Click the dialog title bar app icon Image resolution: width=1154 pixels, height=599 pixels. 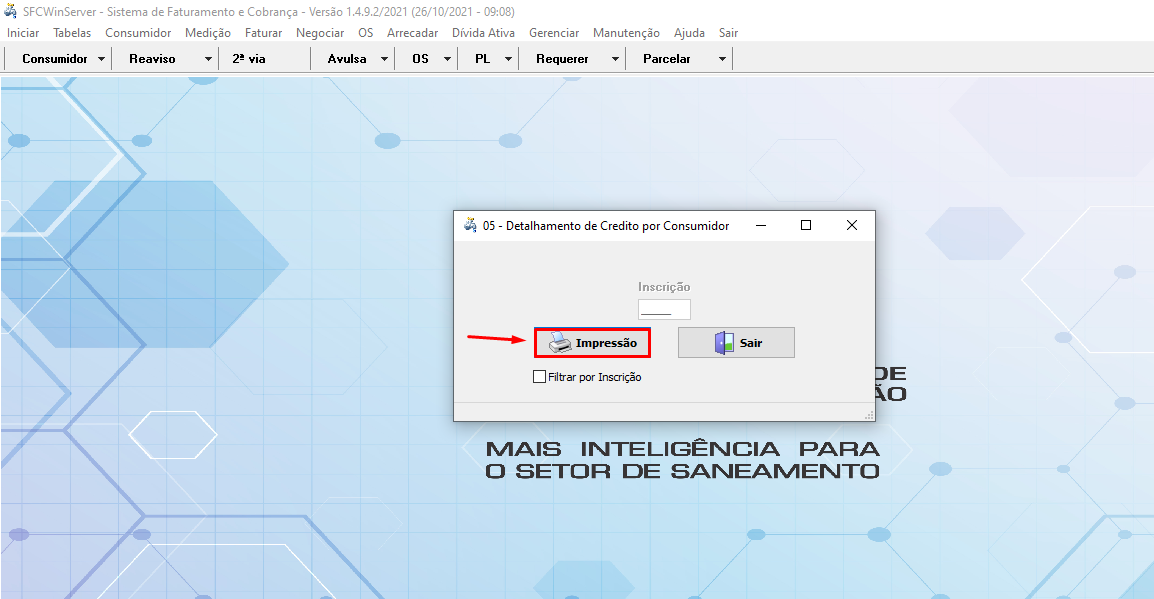click(470, 226)
